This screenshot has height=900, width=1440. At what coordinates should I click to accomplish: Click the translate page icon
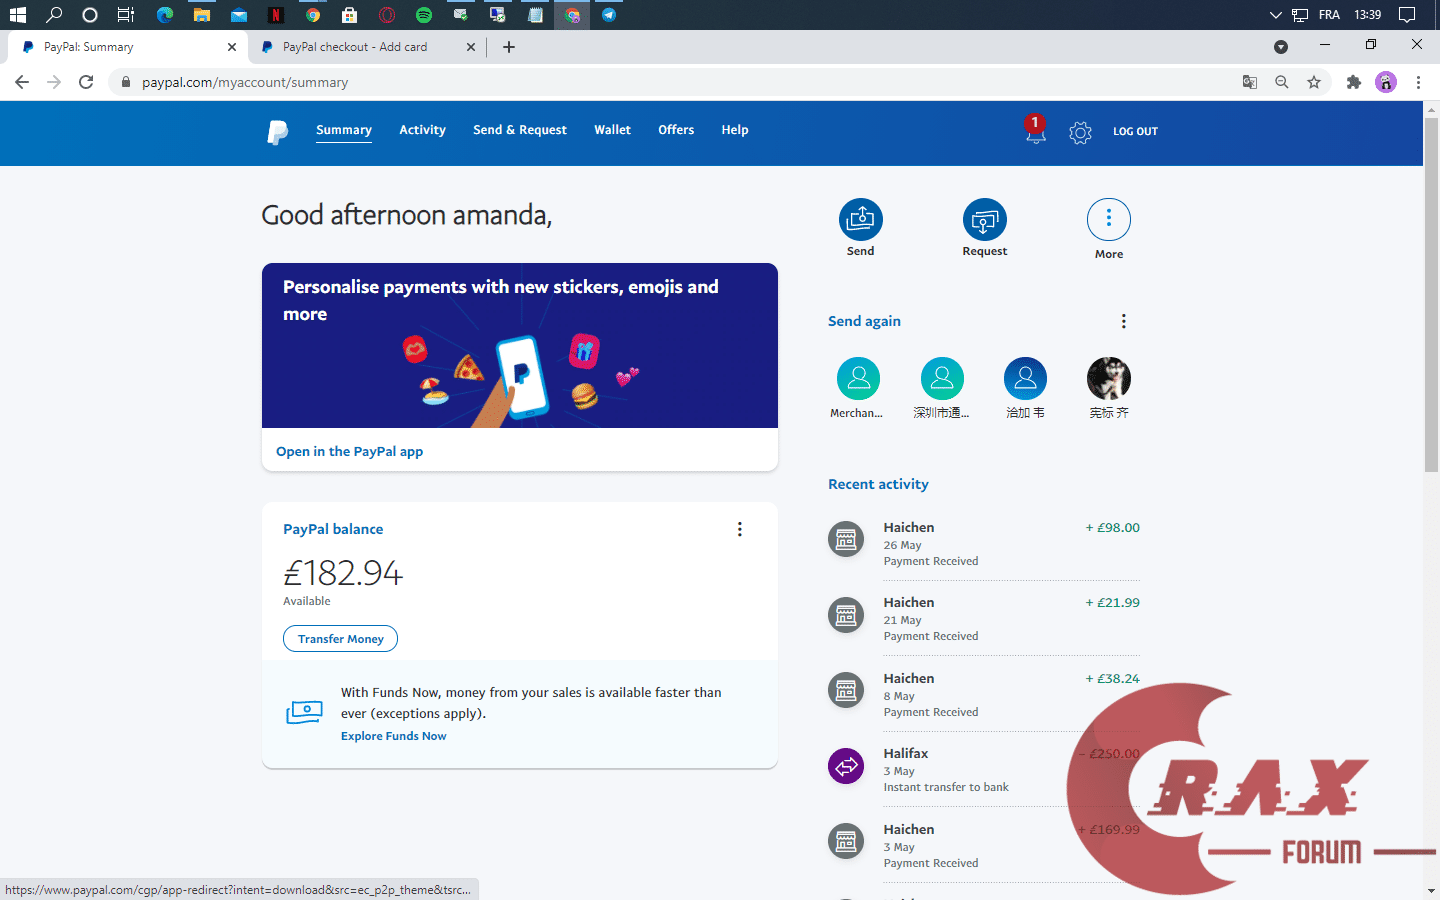click(1249, 82)
